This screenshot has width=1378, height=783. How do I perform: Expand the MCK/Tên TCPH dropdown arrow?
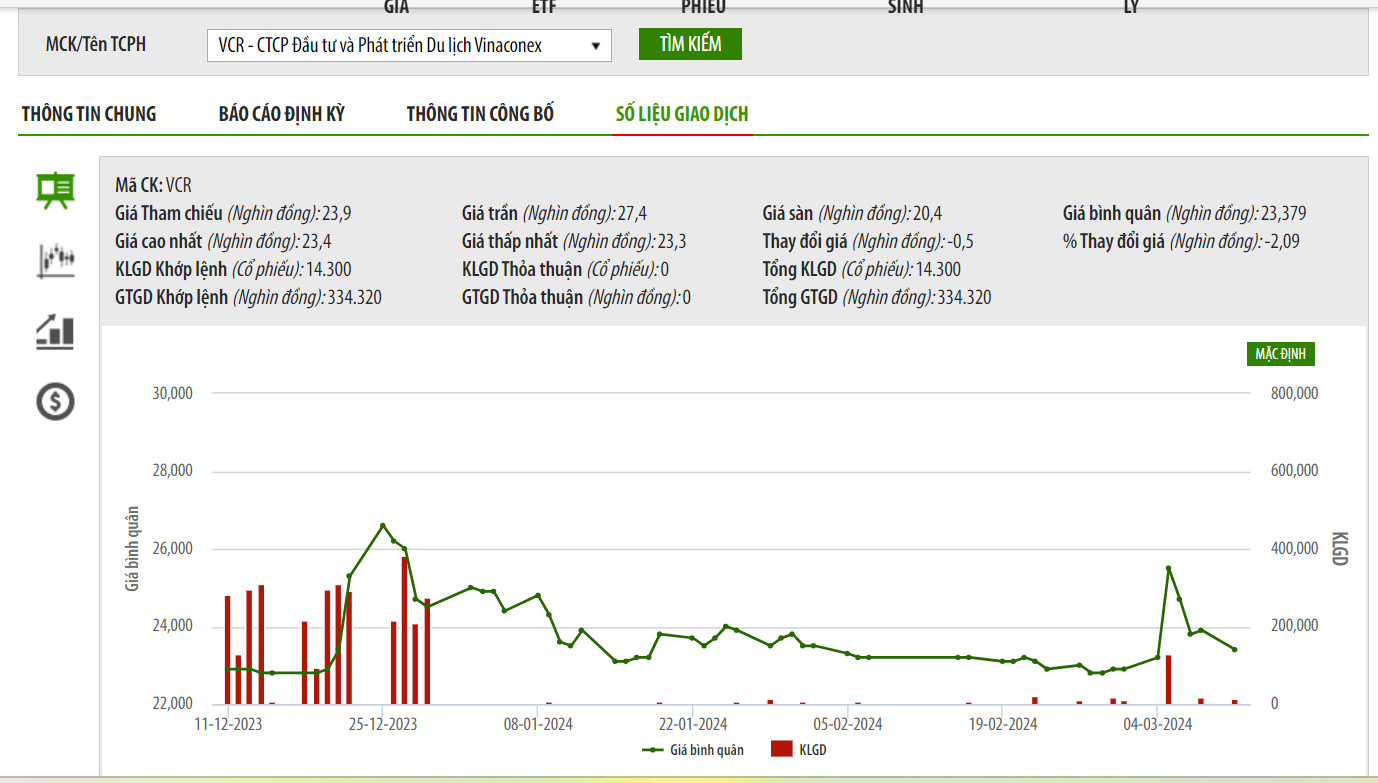tap(596, 45)
